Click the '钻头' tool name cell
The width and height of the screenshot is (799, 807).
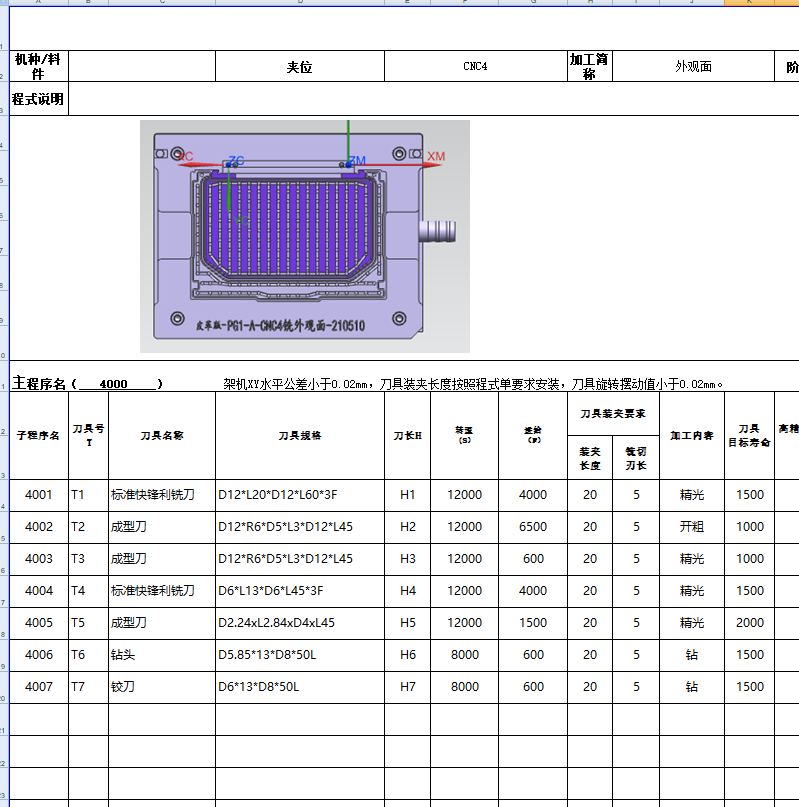[x=162, y=655]
